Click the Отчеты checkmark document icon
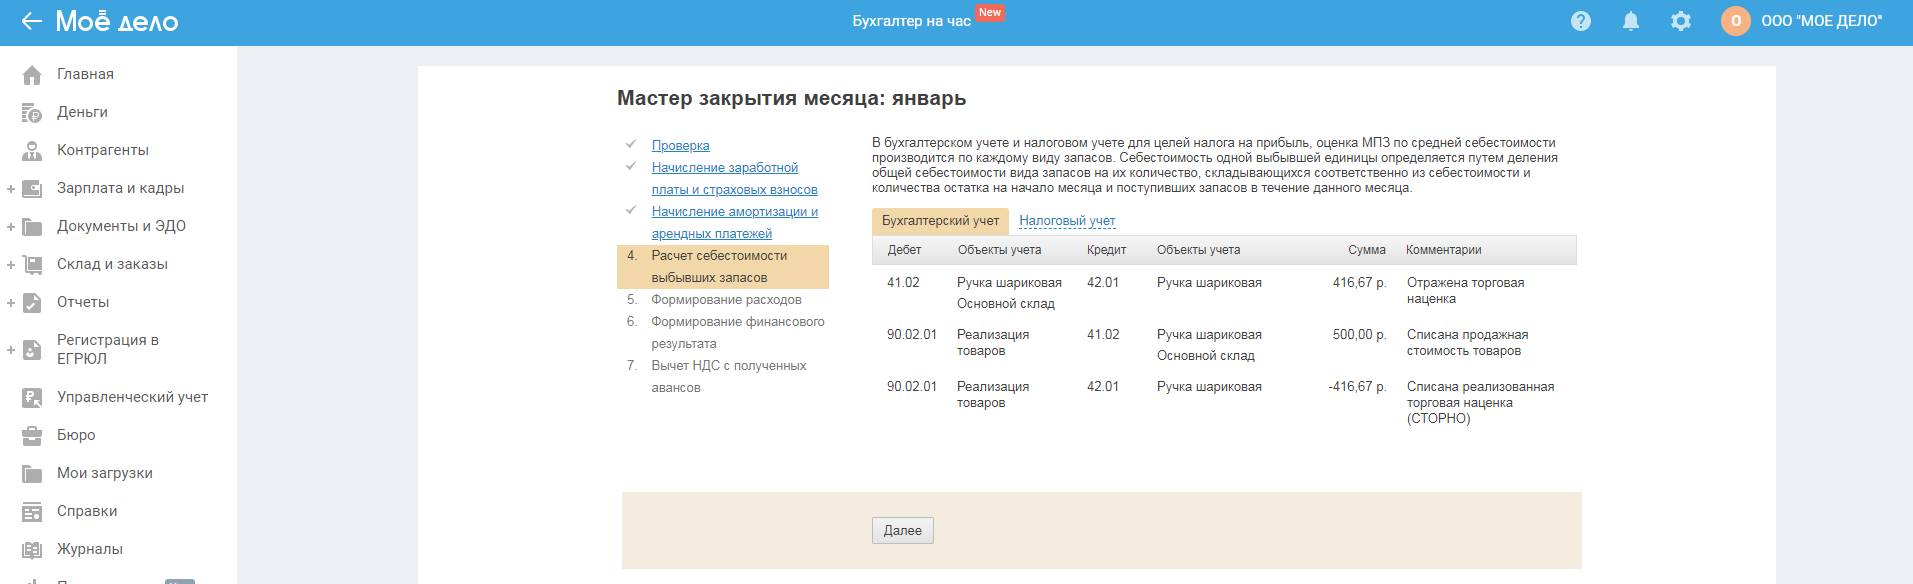This screenshot has width=1913, height=584. (x=32, y=303)
